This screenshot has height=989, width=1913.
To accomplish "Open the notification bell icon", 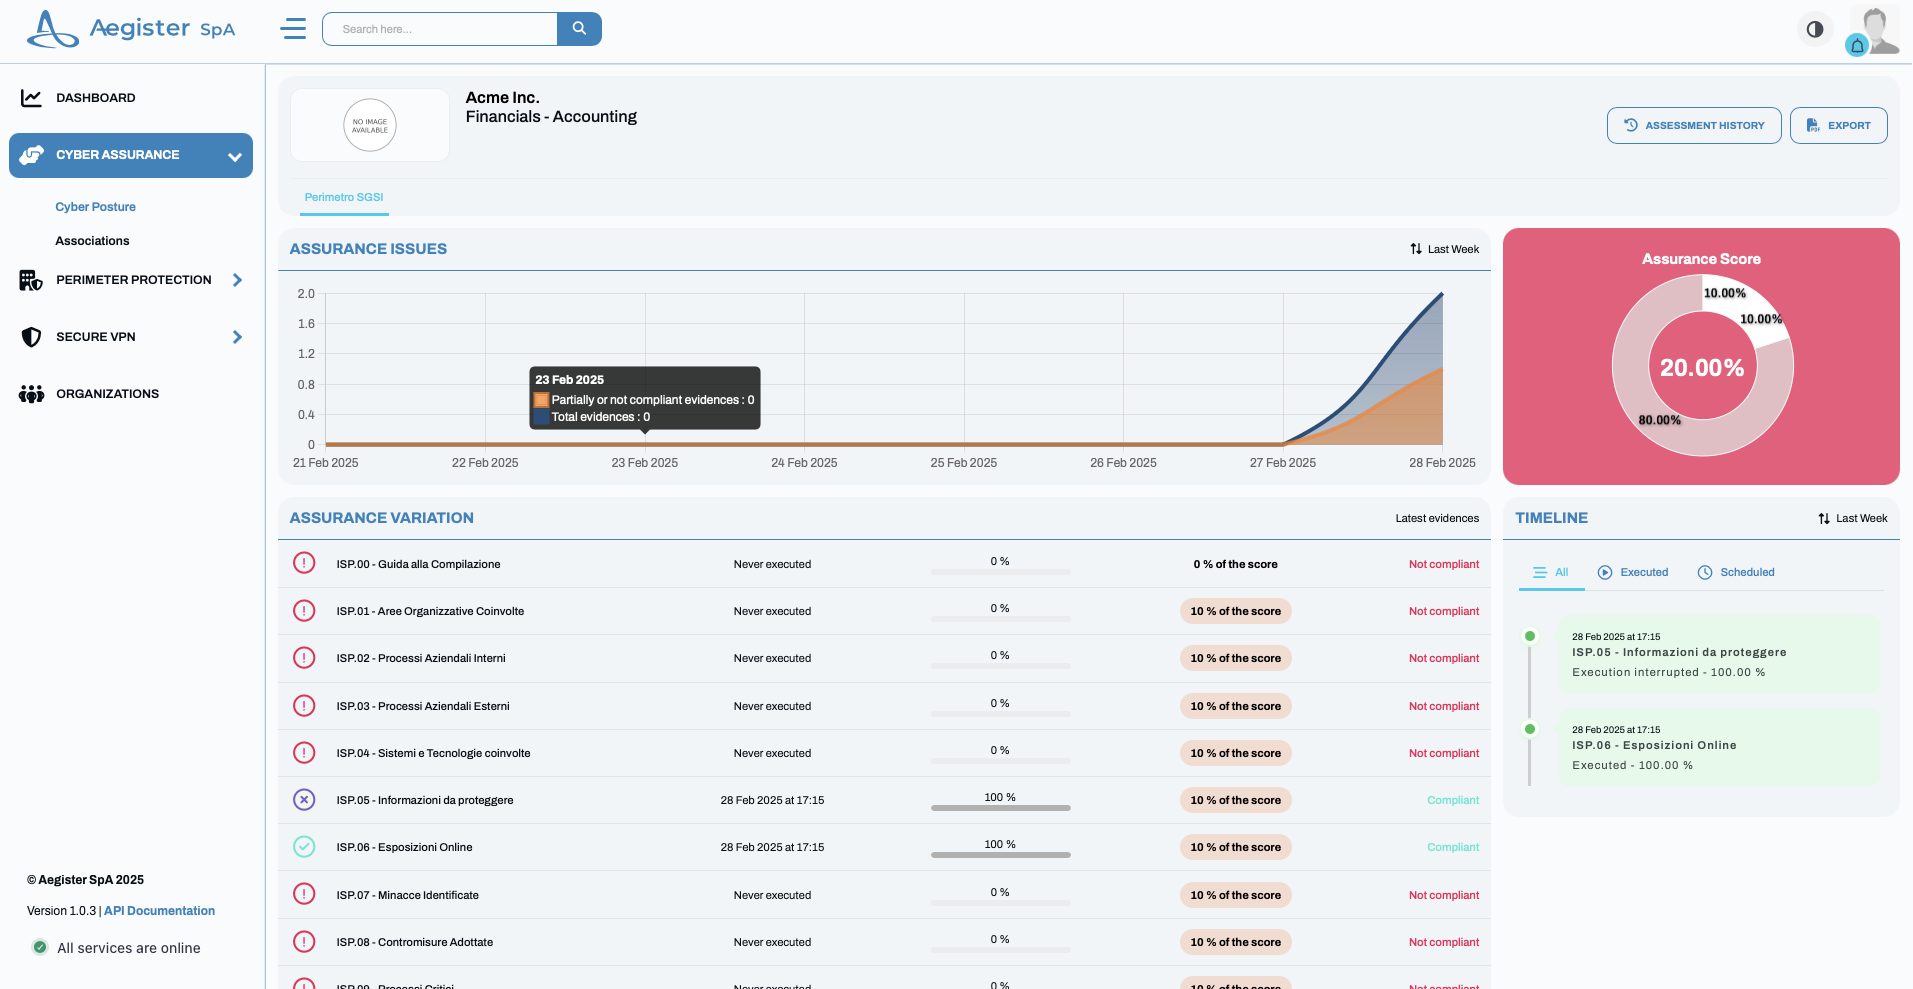I will (1856, 45).
